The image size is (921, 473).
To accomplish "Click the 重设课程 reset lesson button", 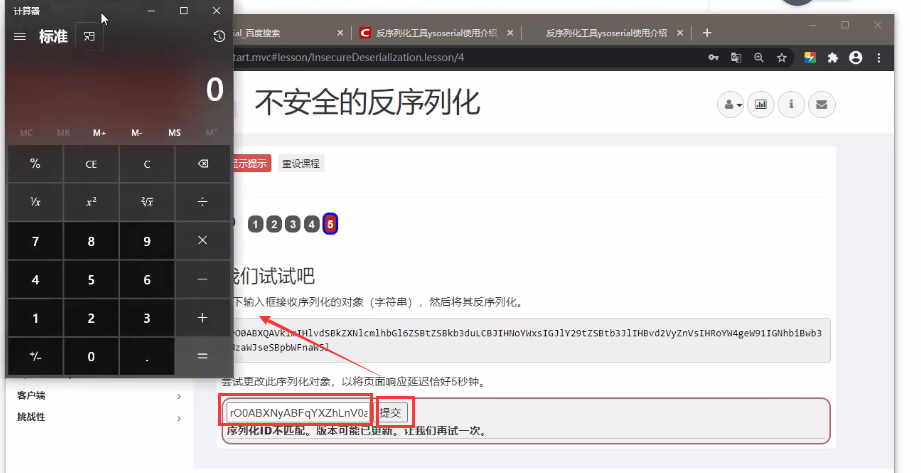I will (x=301, y=163).
